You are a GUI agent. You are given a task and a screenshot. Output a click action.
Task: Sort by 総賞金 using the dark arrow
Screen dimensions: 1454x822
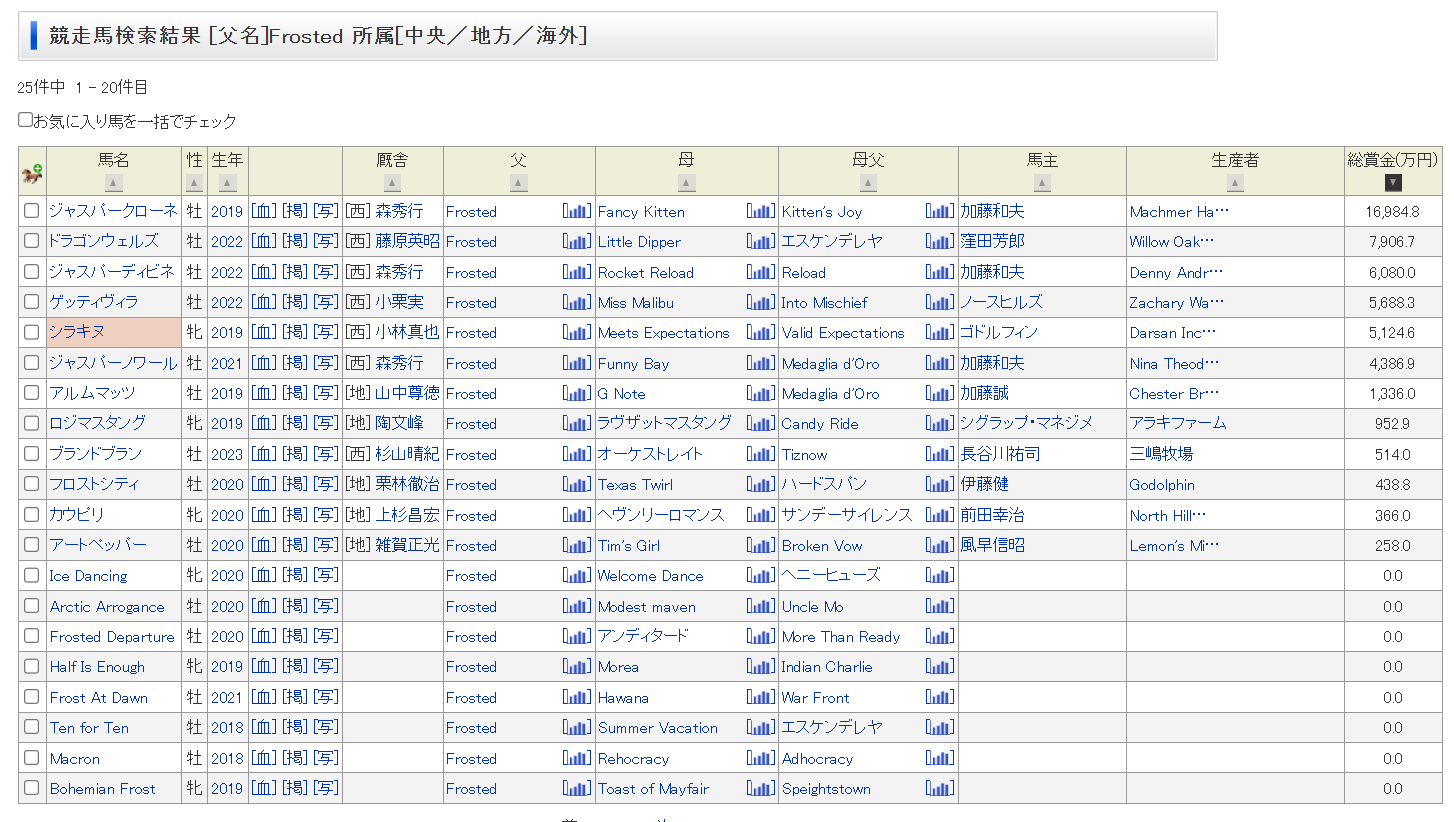[x=1393, y=183]
